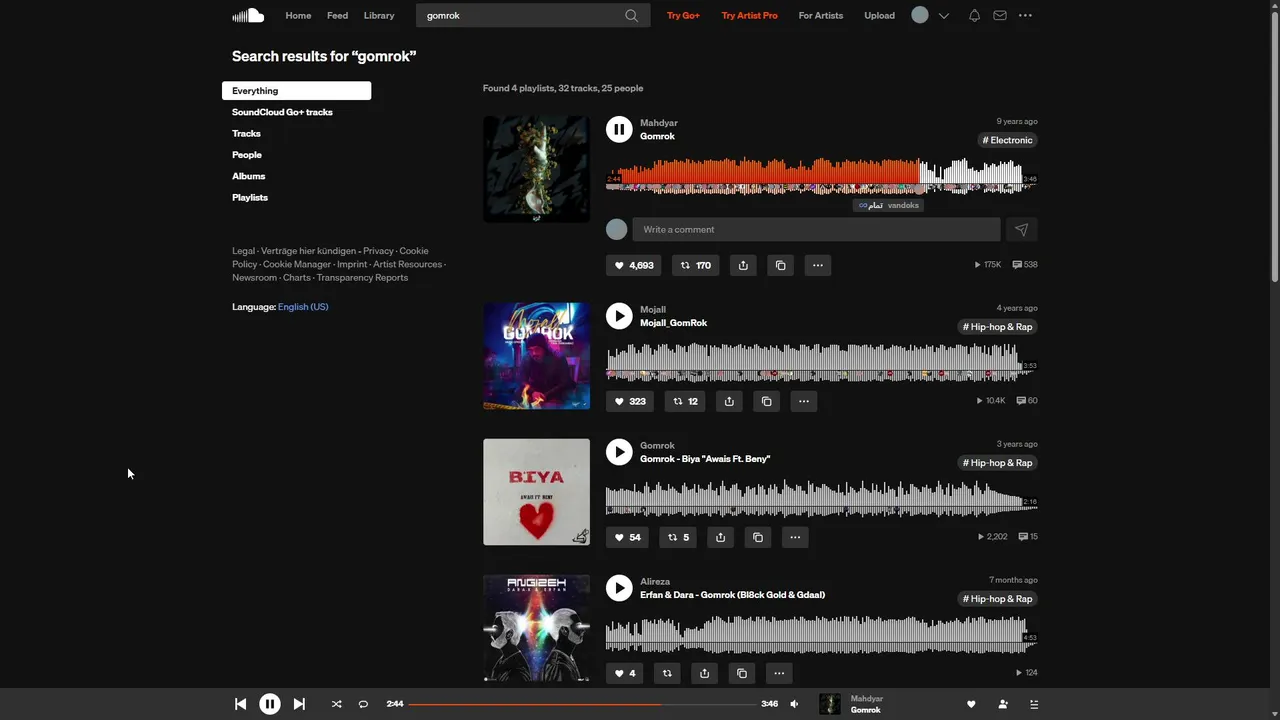Seek in the bottom player progress bar
Image resolution: width=1280 pixels, height=720 pixels.
pyautogui.click(x=583, y=704)
